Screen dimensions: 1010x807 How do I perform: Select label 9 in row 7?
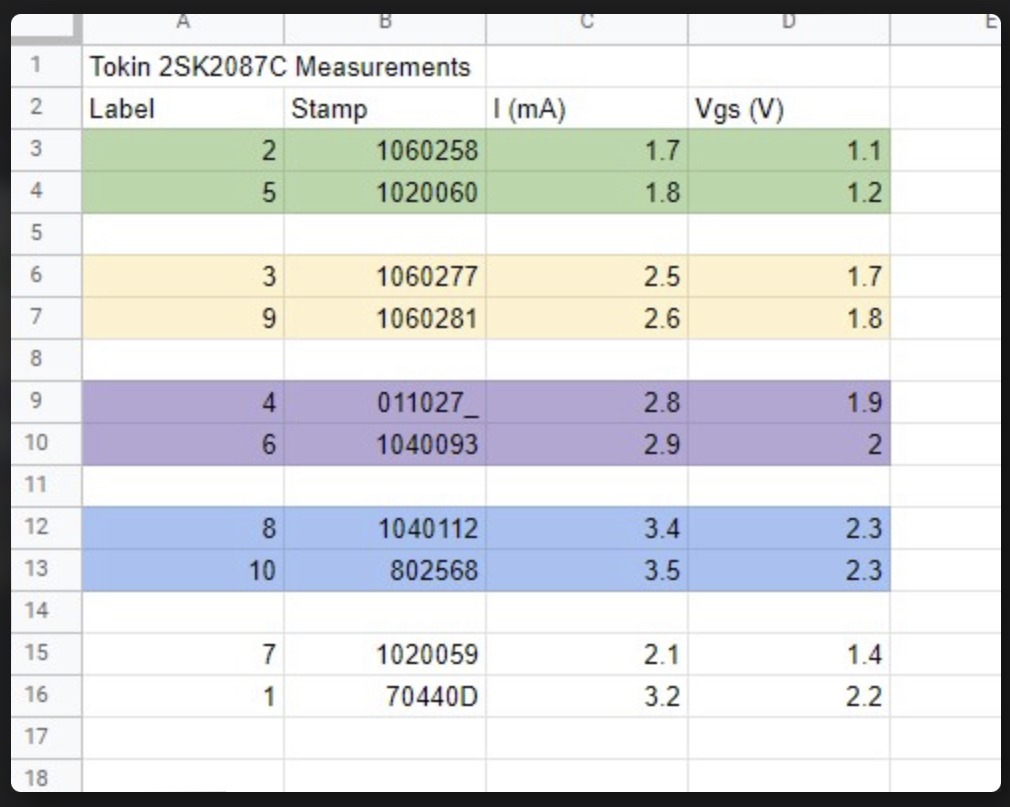(183, 318)
